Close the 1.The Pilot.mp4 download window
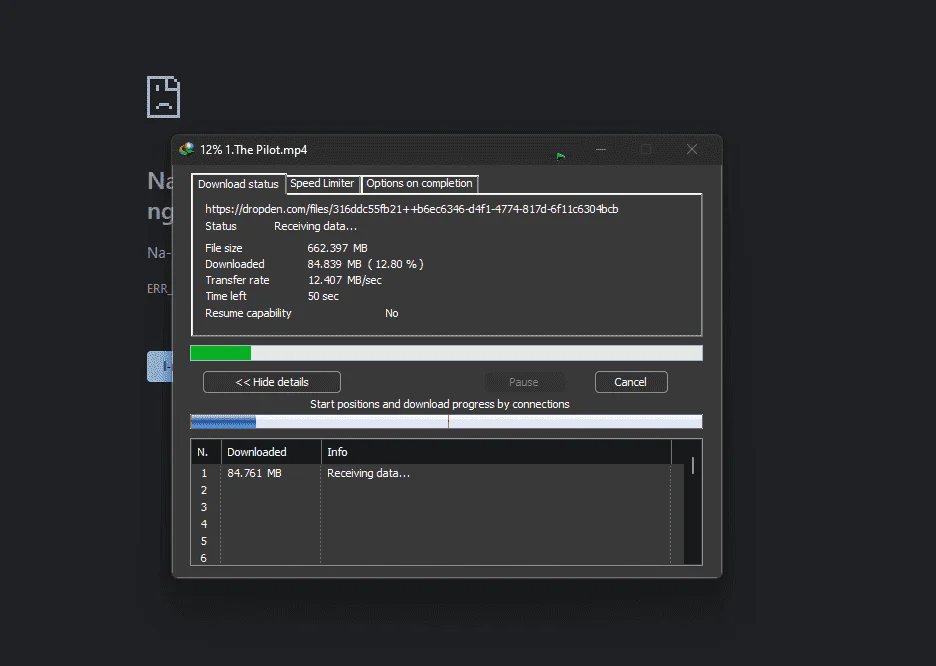Viewport: 936px width, 666px height. click(x=692, y=149)
